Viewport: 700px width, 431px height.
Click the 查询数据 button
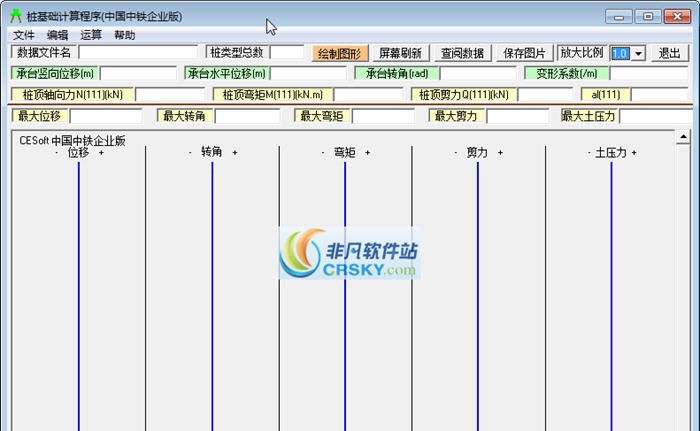pyautogui.click(x=462, y=53)
